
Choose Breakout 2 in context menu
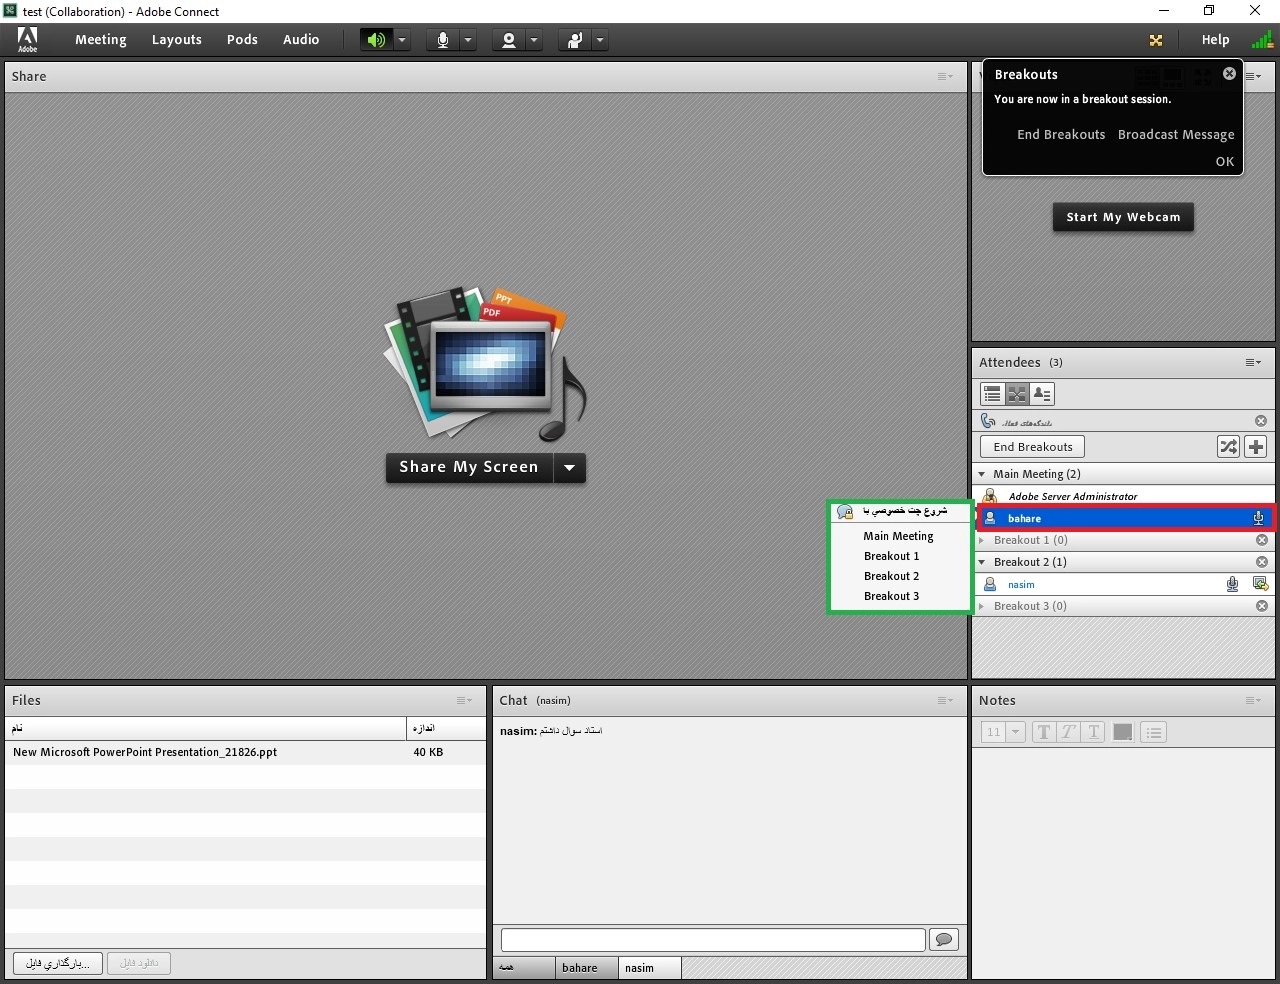click(x=891, y=576)
